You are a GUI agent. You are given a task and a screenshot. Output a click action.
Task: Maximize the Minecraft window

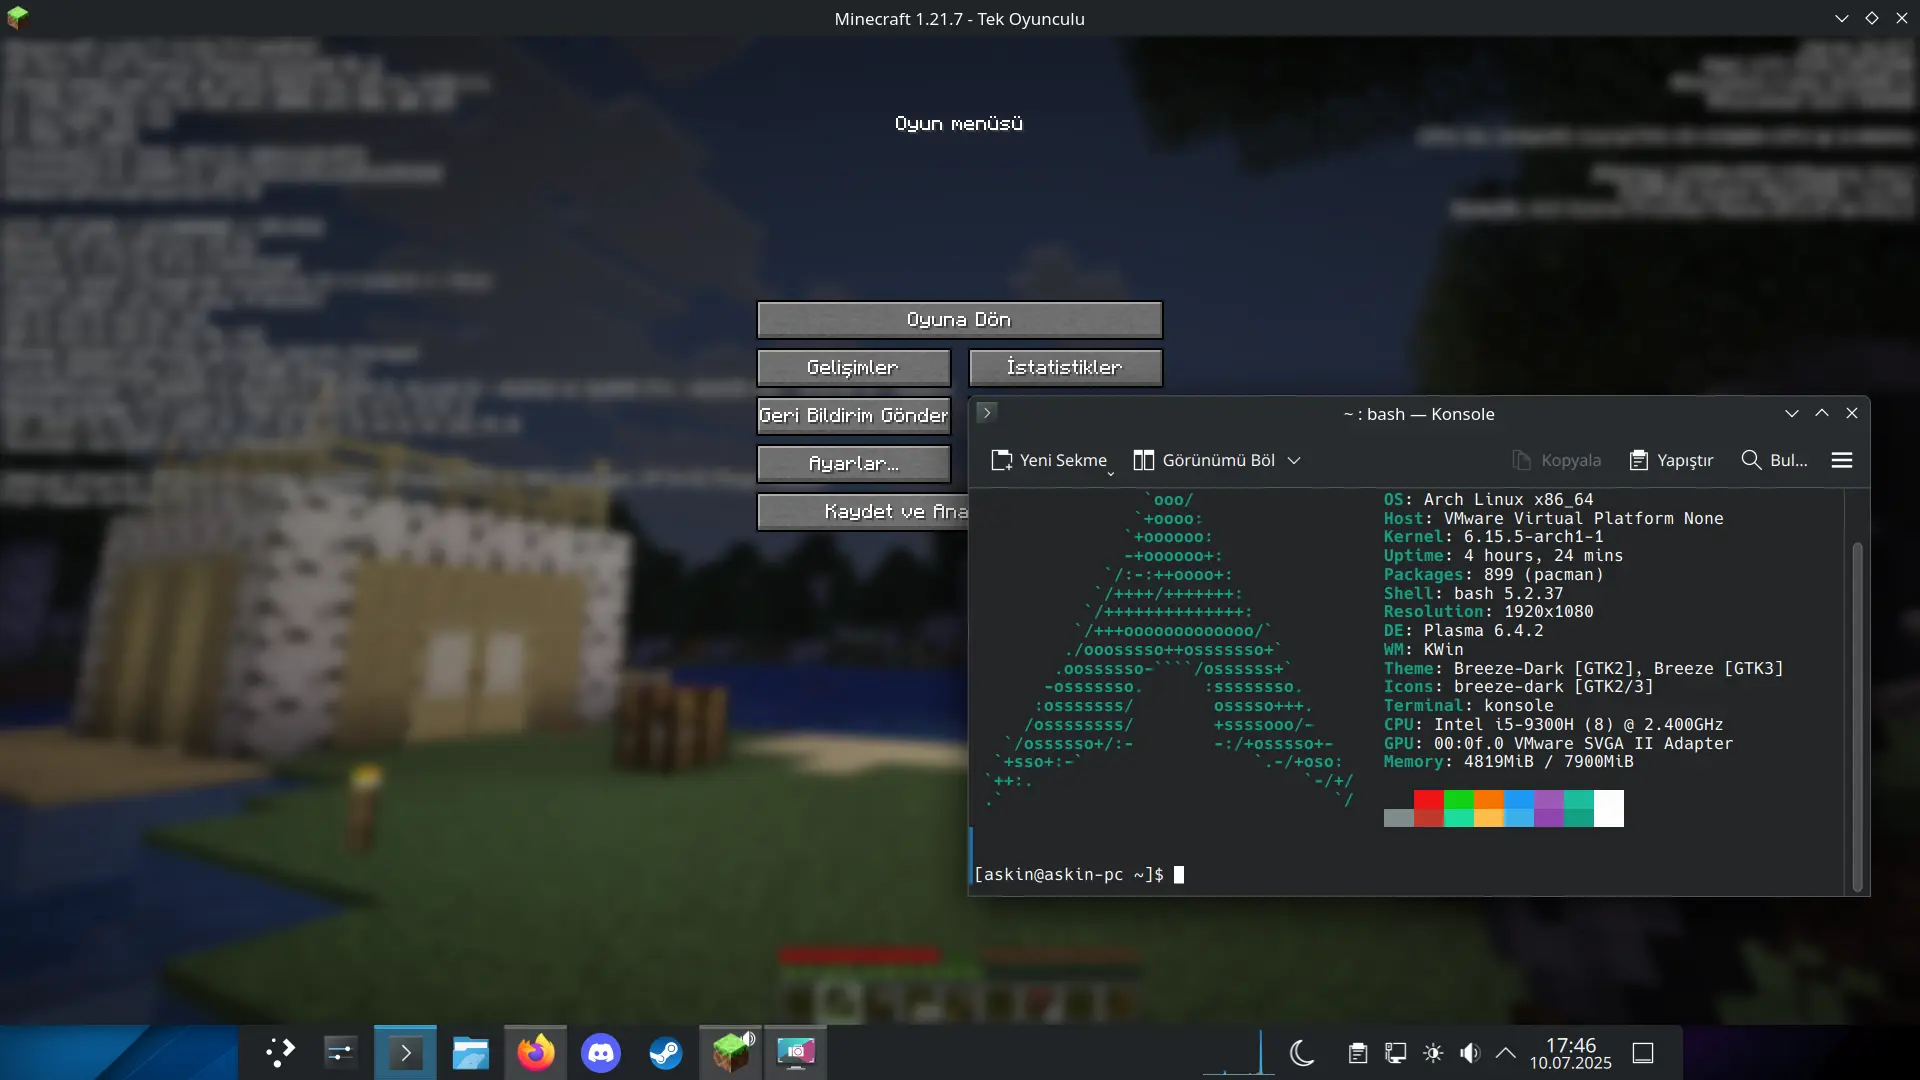(1872, 18)
